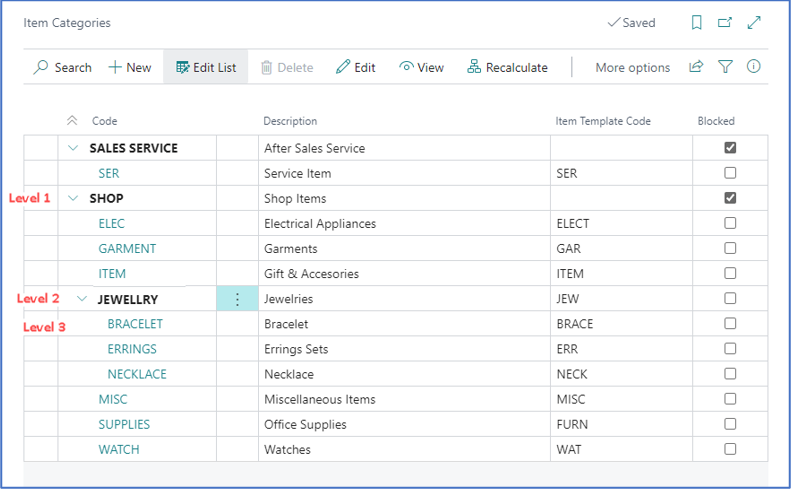The image size is (791, 490).
Task: Collapse all rows using header double chevron
Action: pos(72,121)
